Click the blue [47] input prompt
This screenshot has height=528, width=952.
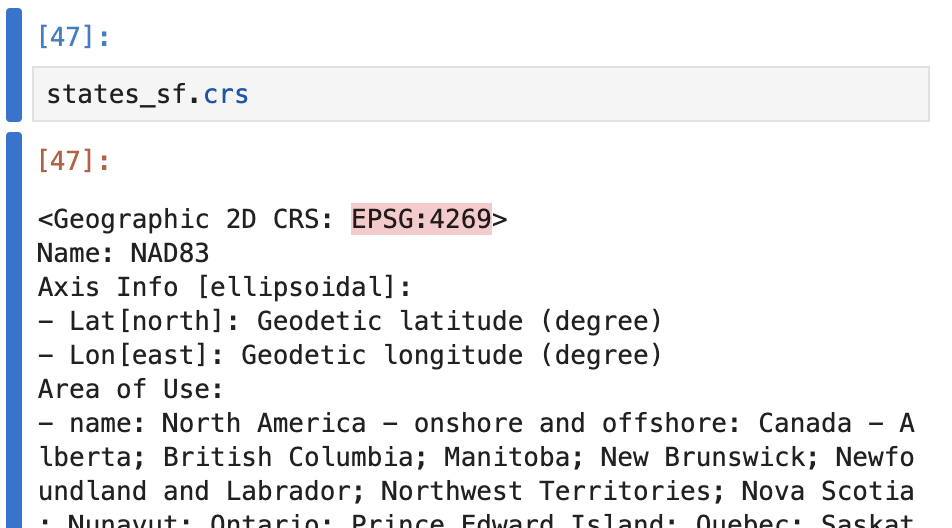coord(73,37)
